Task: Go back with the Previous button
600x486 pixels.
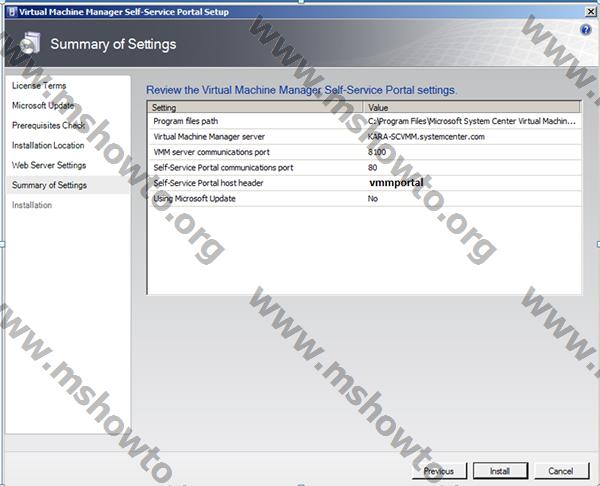Action: coord(439,471)
